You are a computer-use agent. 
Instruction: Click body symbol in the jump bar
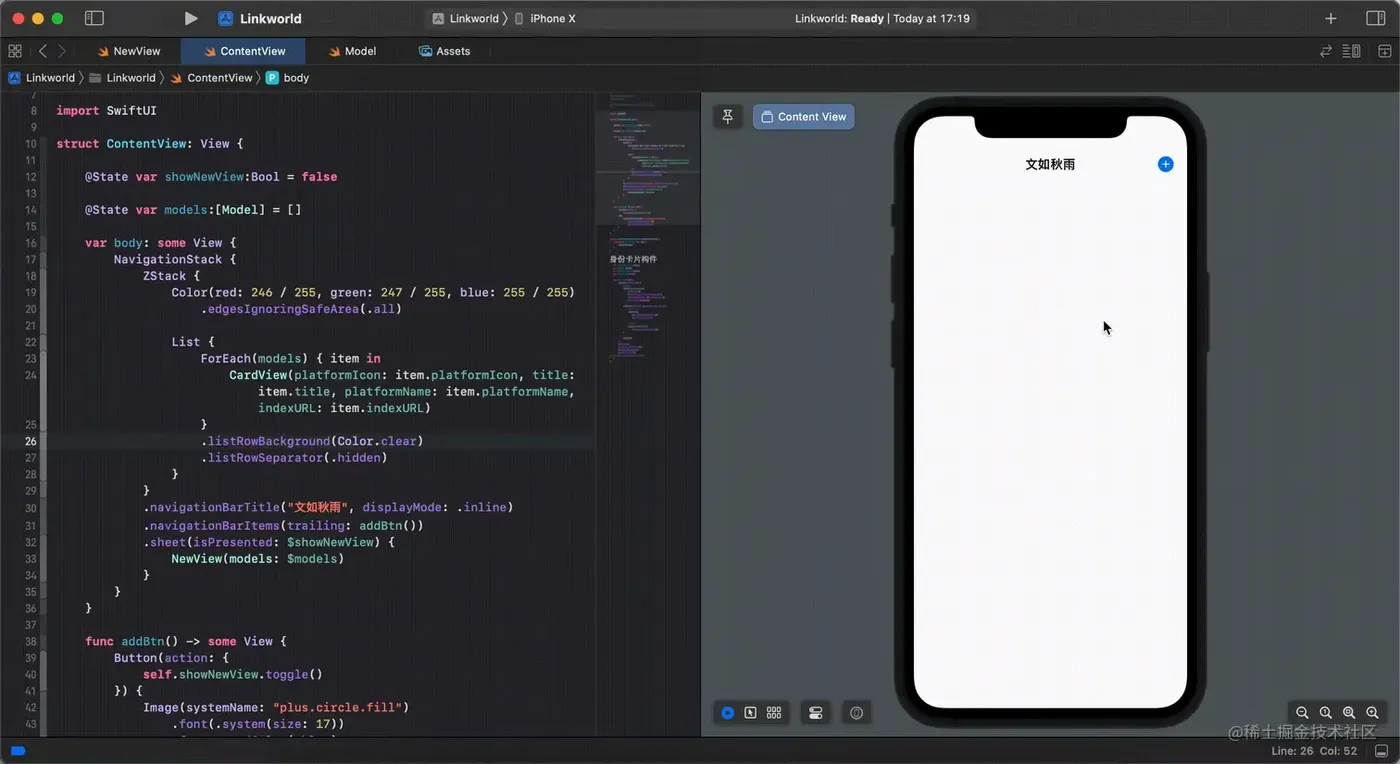pyautogui.click(x=288, y=77)
